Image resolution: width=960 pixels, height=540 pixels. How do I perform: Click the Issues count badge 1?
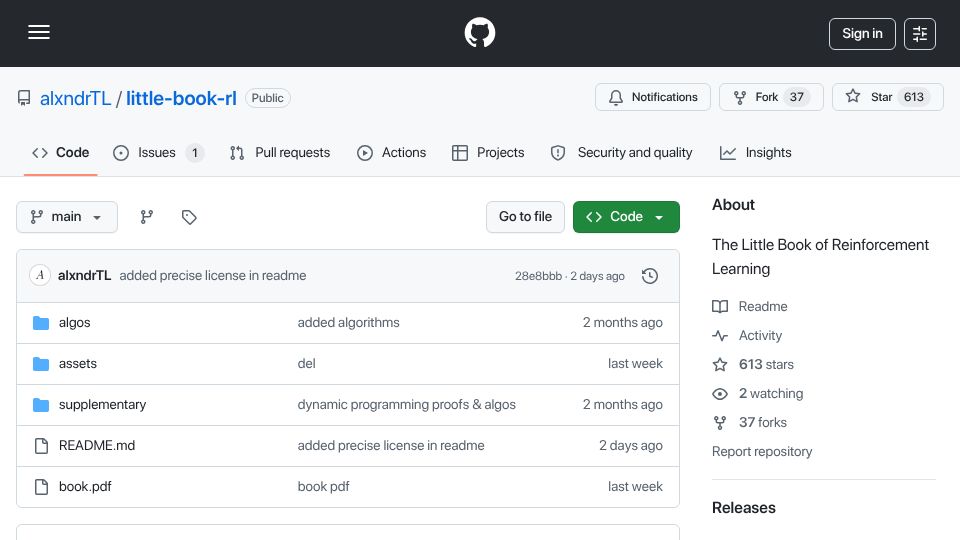click(x=195, y=153)
